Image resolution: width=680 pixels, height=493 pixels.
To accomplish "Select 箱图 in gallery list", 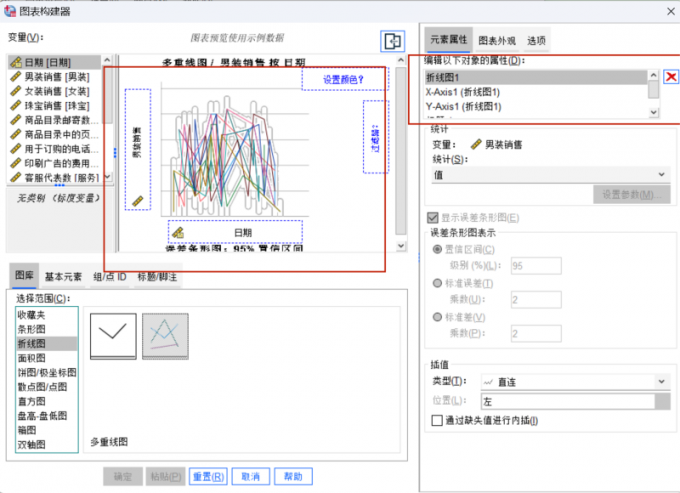I will [x=46, y=430].
